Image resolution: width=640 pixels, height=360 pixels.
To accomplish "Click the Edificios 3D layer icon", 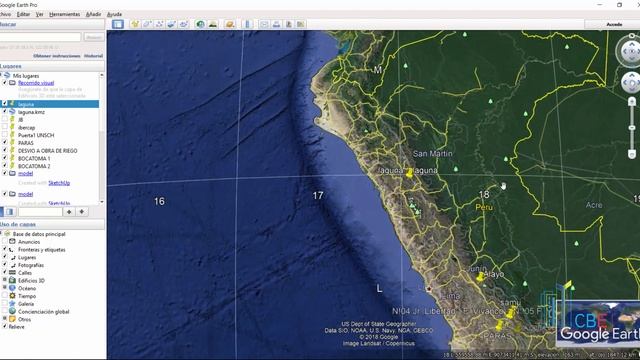I will pyautogui.click(x=13, y=280).
